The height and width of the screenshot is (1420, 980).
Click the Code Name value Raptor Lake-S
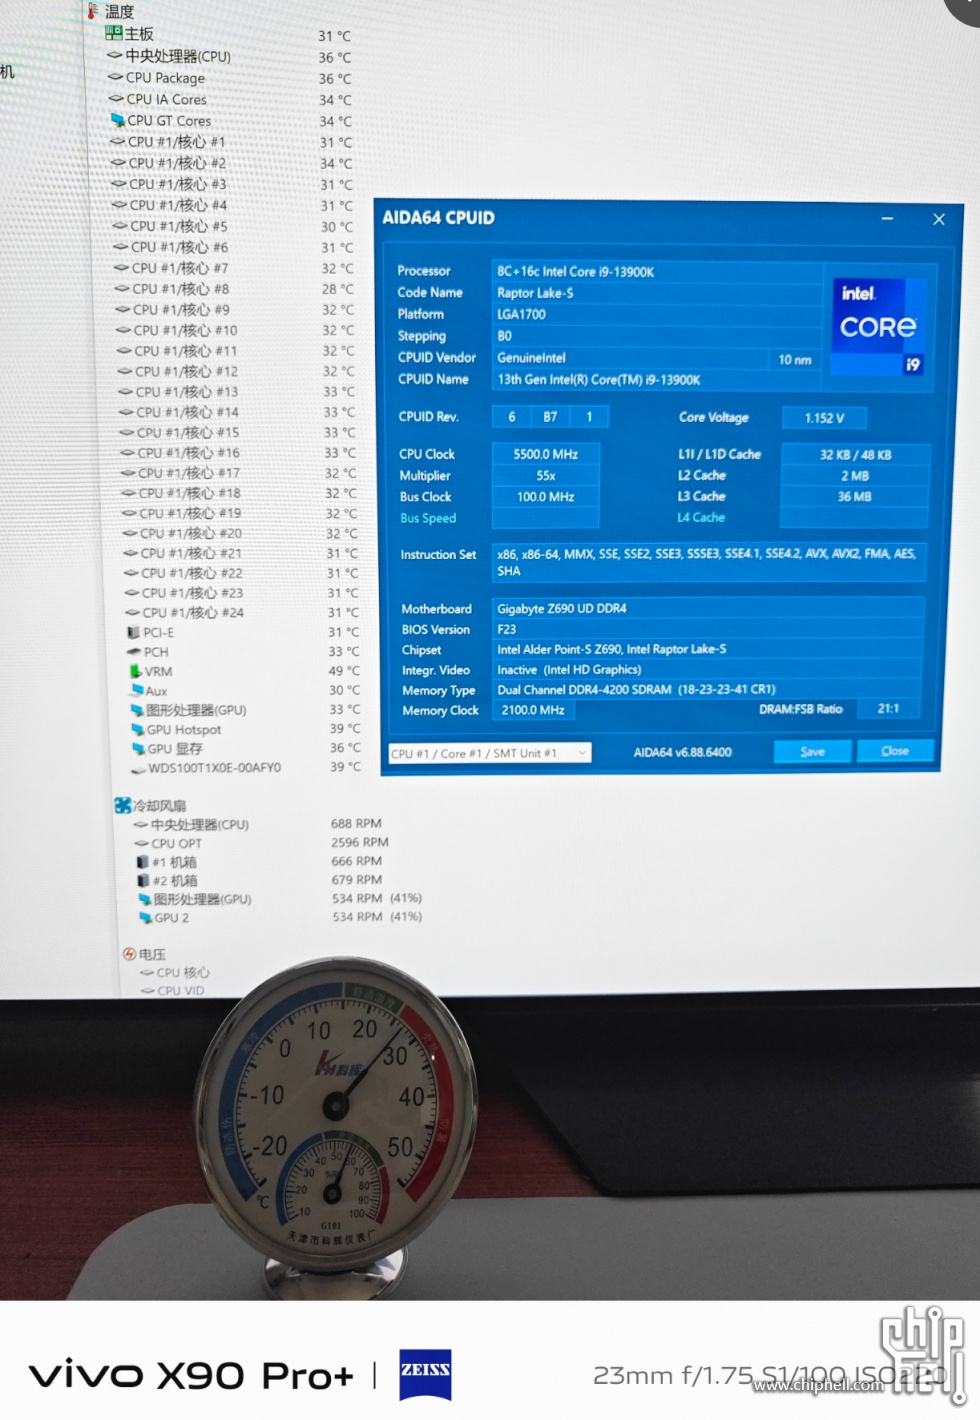[656, 293]
